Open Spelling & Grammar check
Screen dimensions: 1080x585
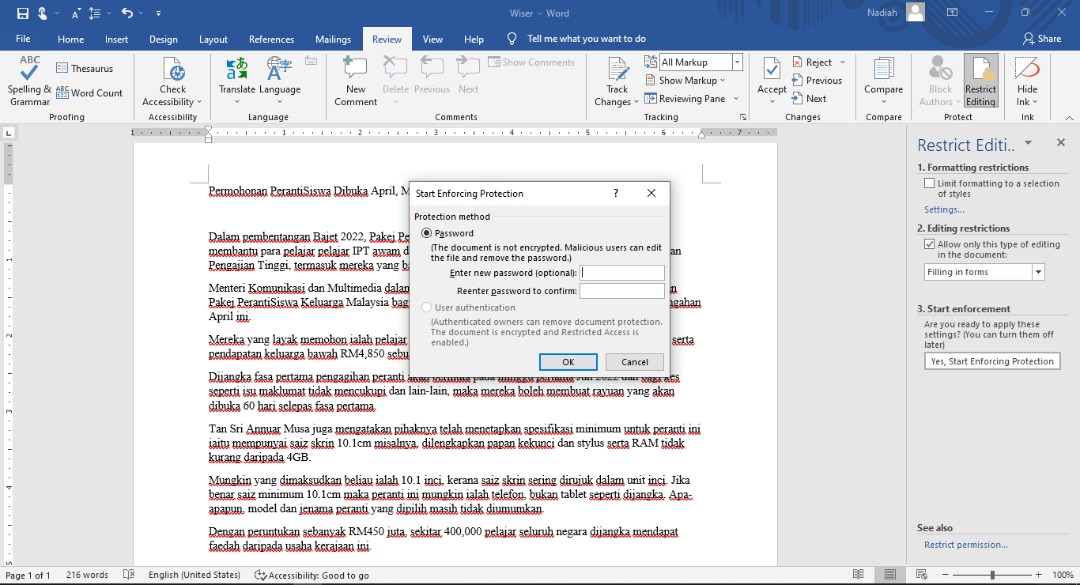click(30, 80)
